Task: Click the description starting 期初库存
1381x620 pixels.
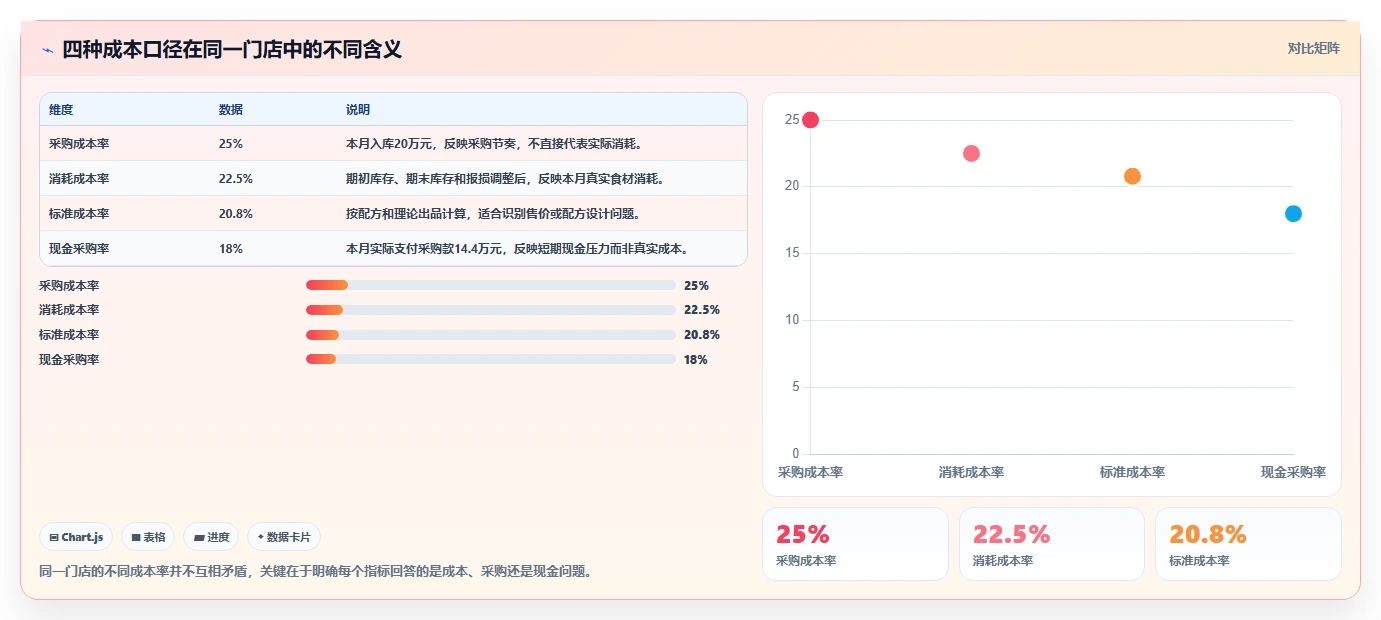Action: coord(505,179)
